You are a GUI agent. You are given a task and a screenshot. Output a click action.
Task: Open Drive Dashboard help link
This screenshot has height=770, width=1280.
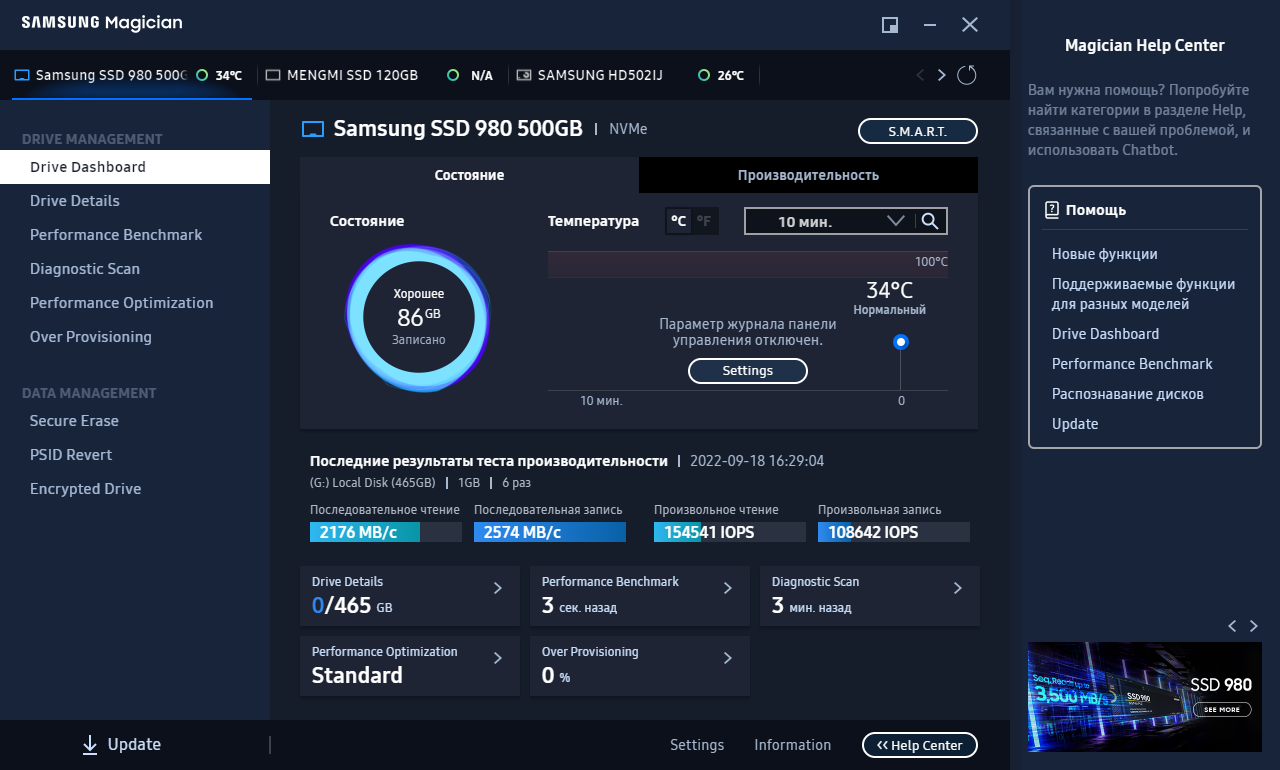tap(1106, 334)
